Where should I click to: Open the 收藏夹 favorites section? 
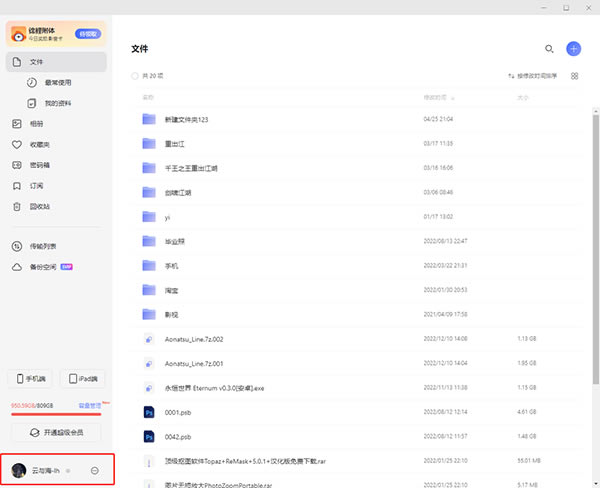point(39,144)
